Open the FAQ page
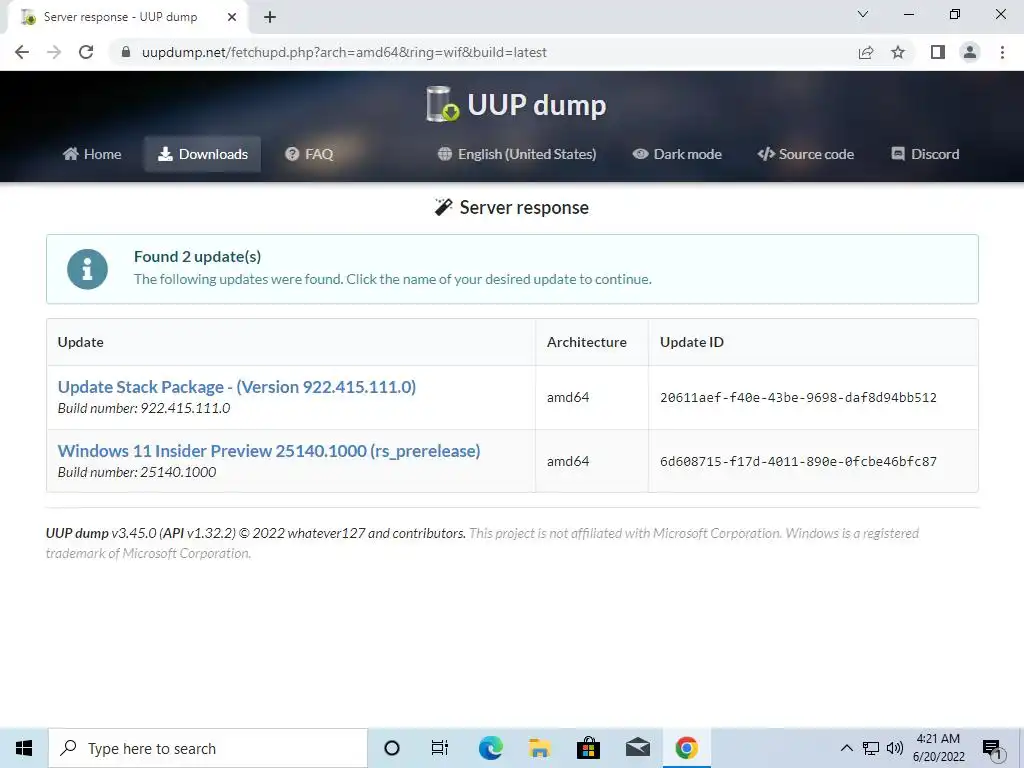1024x768 pixels. (309, 154)
